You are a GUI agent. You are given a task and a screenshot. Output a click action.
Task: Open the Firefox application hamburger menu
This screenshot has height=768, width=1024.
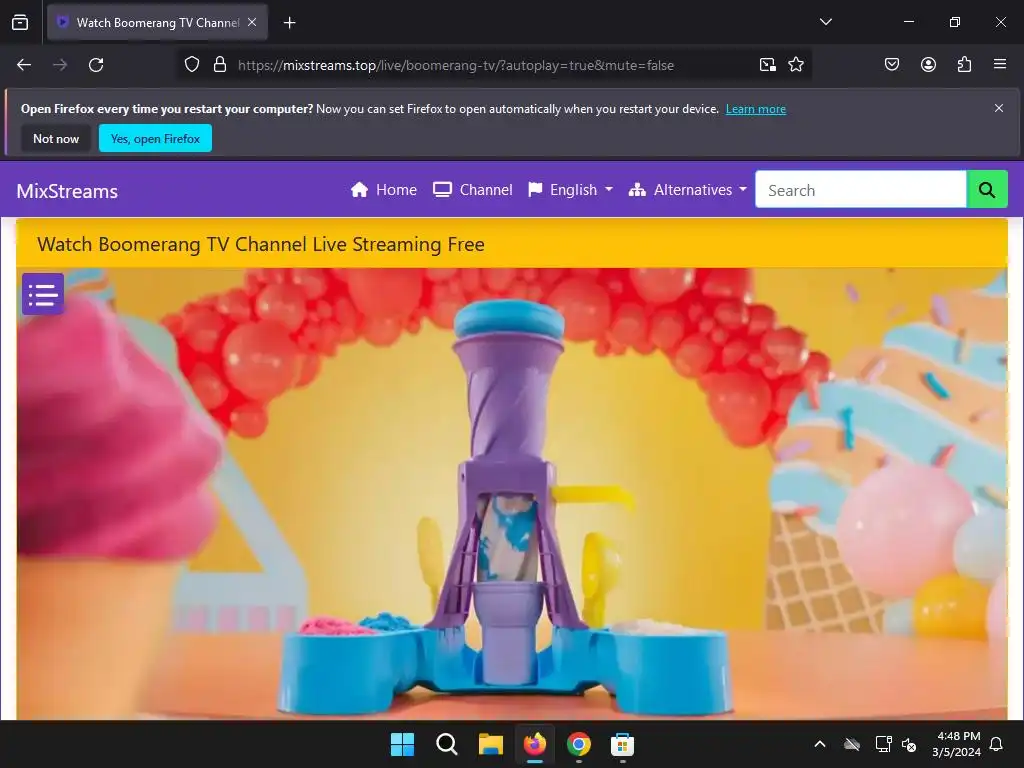tap(1000, 65)
